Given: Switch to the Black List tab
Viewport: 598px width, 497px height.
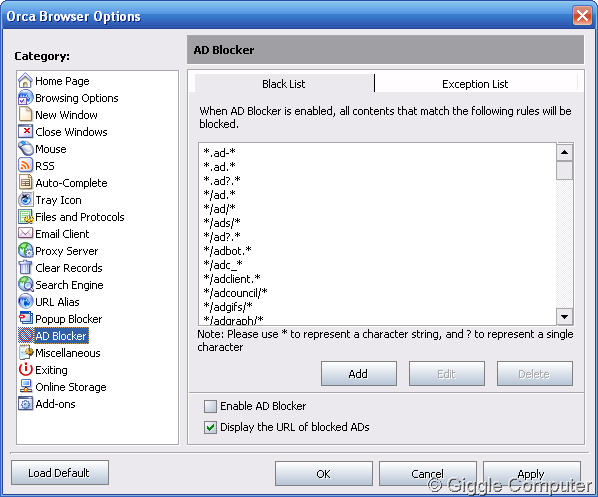Looking at the screenshot, I should (284, 84).
